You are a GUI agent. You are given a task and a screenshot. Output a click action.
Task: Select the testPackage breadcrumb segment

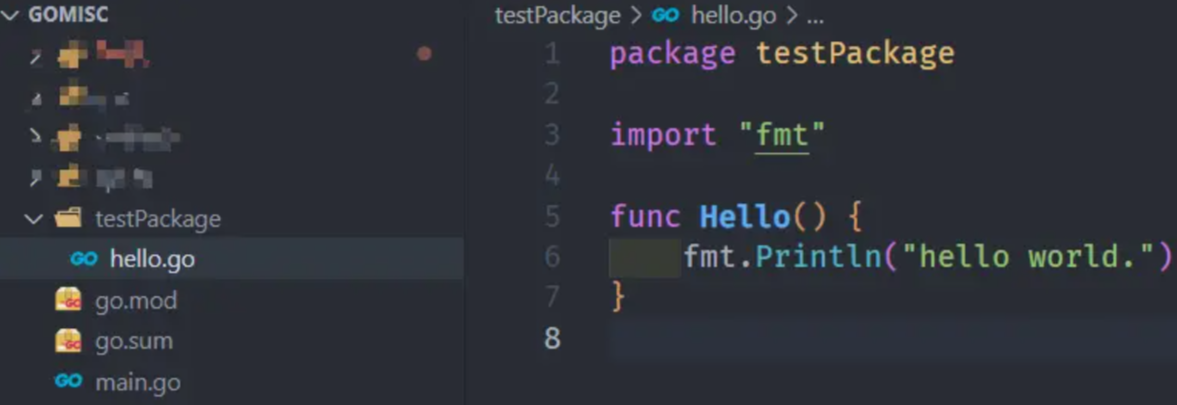[558, 16]
